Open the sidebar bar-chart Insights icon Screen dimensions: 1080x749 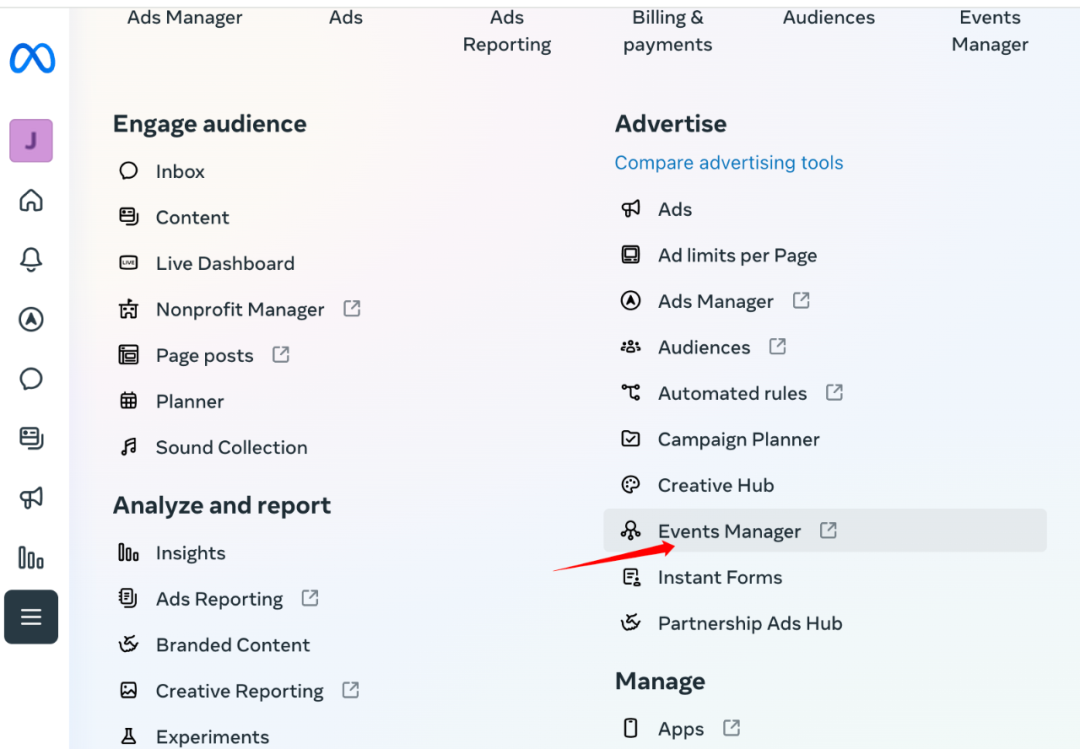31,557
